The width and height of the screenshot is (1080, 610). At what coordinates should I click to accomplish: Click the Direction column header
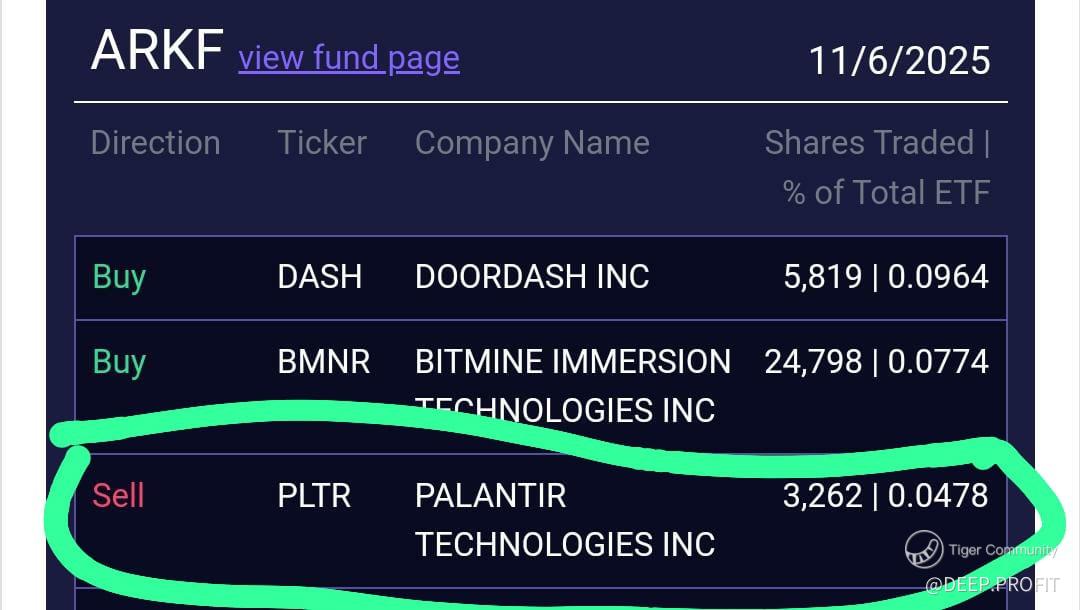pyautogui.click(x=155, y=142)
